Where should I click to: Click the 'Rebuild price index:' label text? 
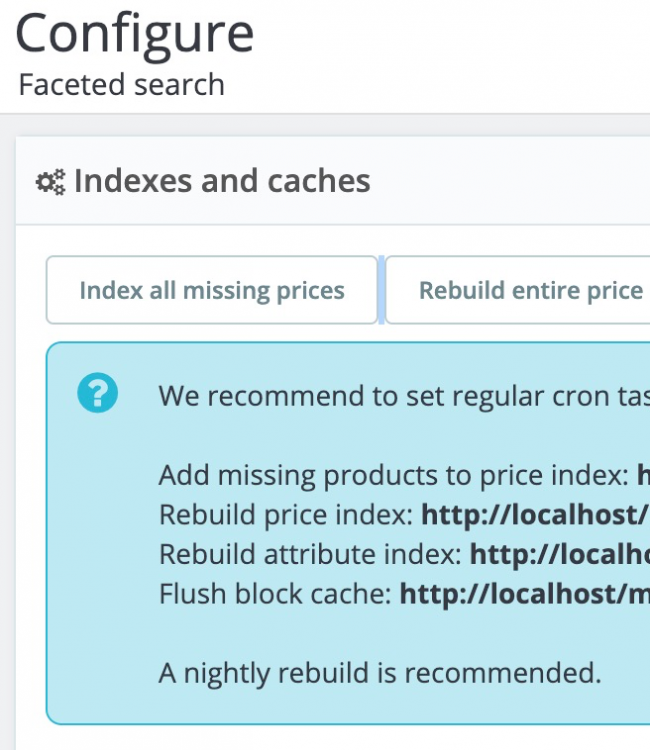(285, 514)
